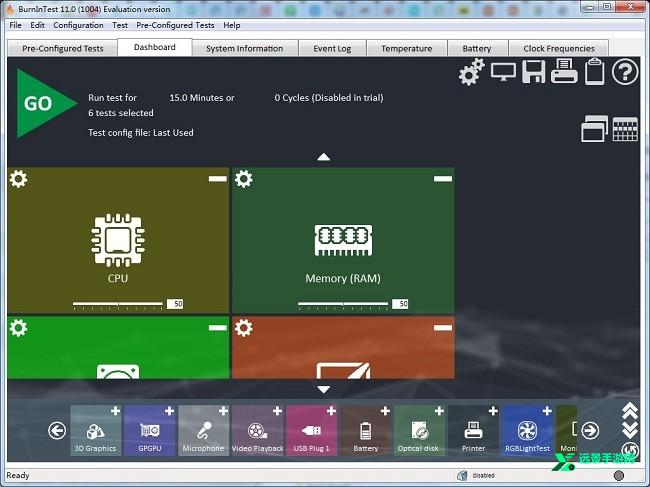Open test preferences double-gear icon

point(472,72)
